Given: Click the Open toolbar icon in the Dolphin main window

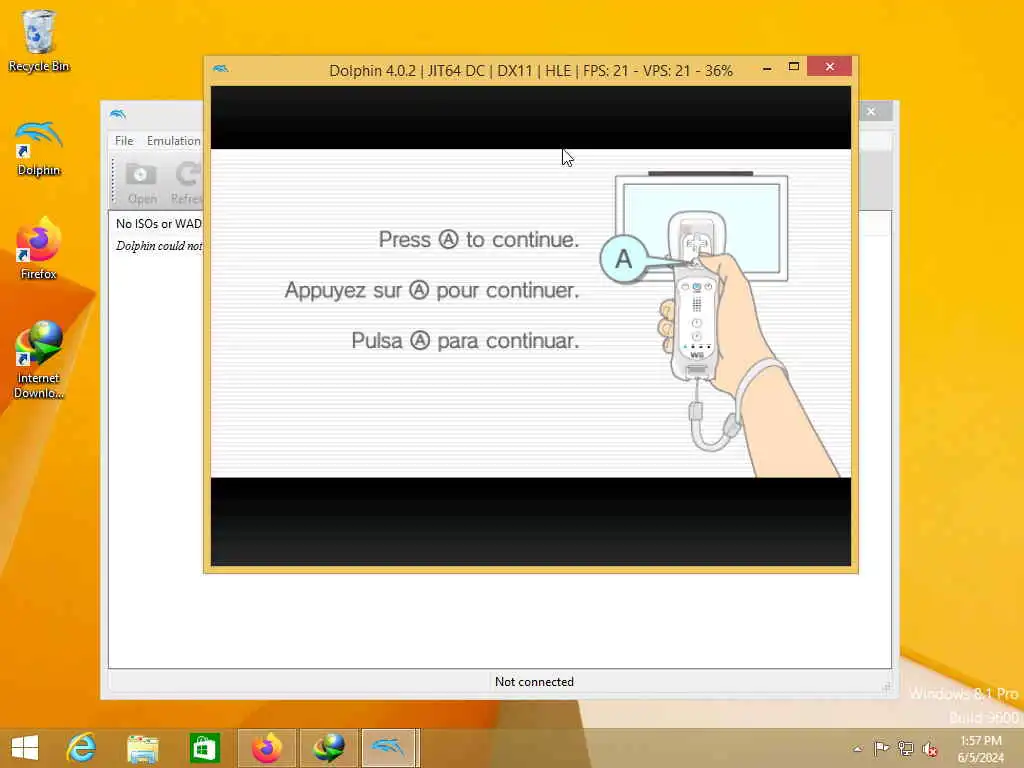Looking at the screenshot, I should (x=142, y=182).
